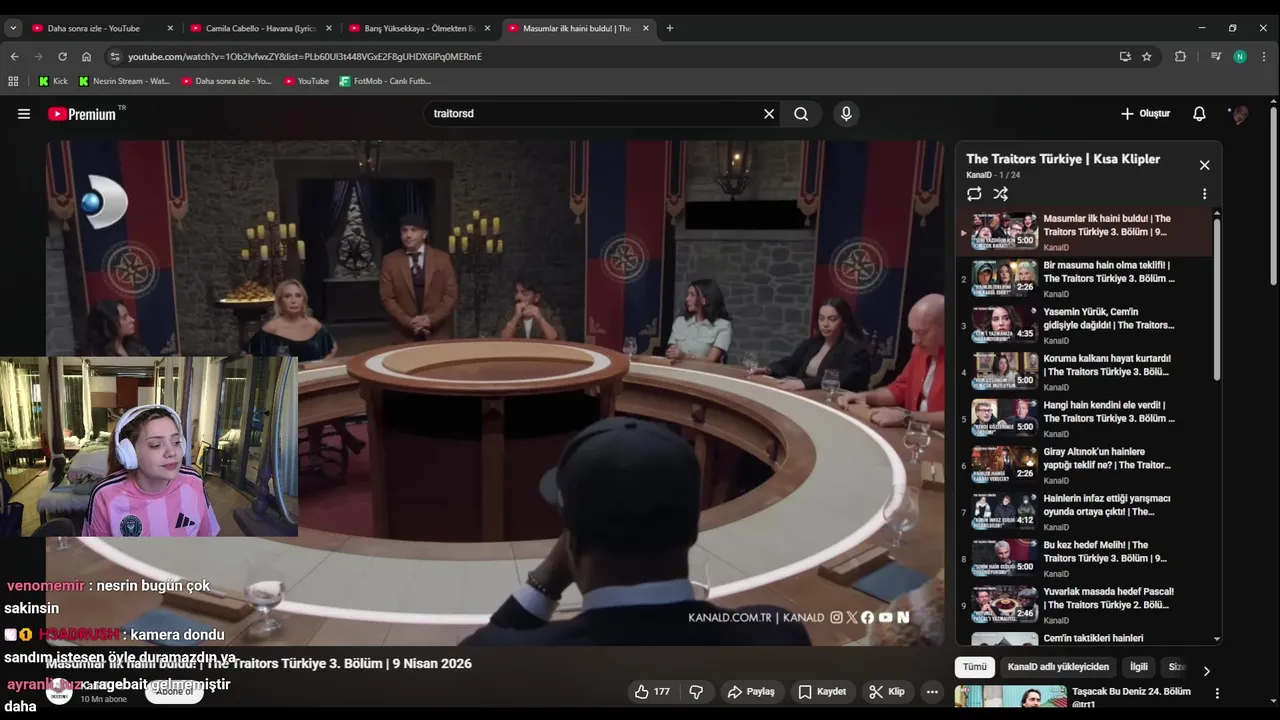Screen dimensions: 1280x720
Task: Open the YouTube guide hamburger menu
Action: [x=24, y=114]
